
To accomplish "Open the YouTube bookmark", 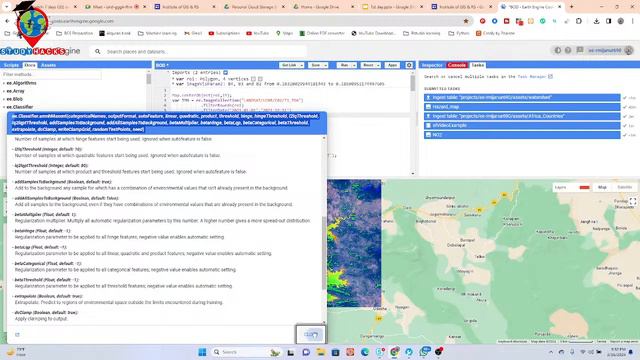I will pyautogui.click(x=257, y=33).
